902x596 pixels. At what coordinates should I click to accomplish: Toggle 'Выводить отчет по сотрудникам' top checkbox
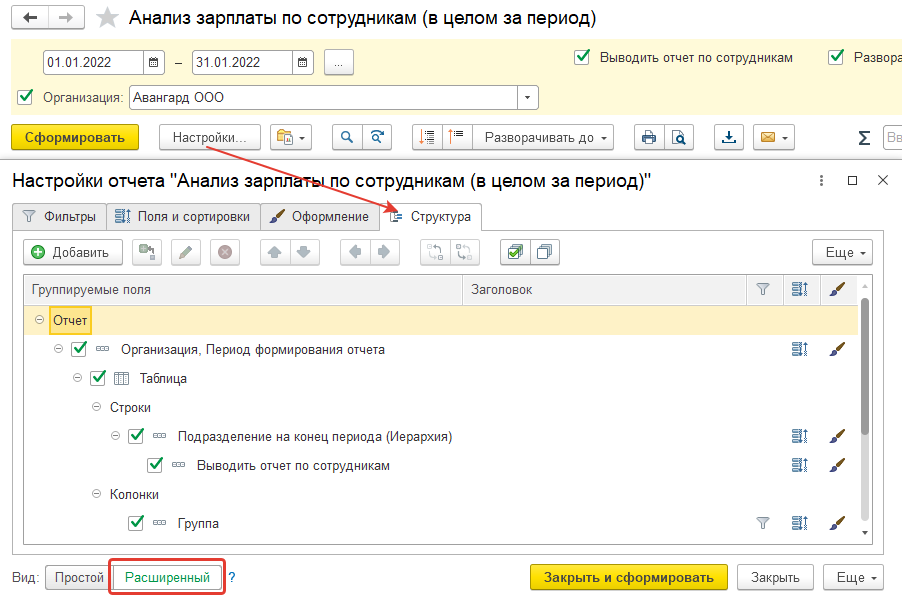click(x=581, y=58)
